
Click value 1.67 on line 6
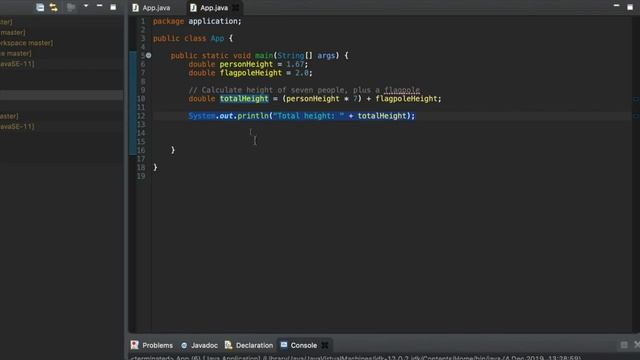pyautogui.click(x=295, y=64)
